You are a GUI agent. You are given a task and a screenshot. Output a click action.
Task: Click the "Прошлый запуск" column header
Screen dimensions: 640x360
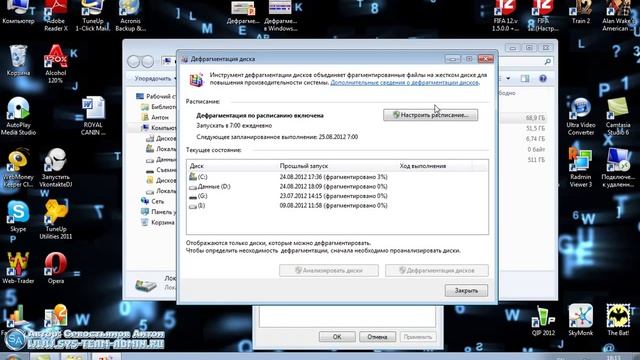coord(304,166)
